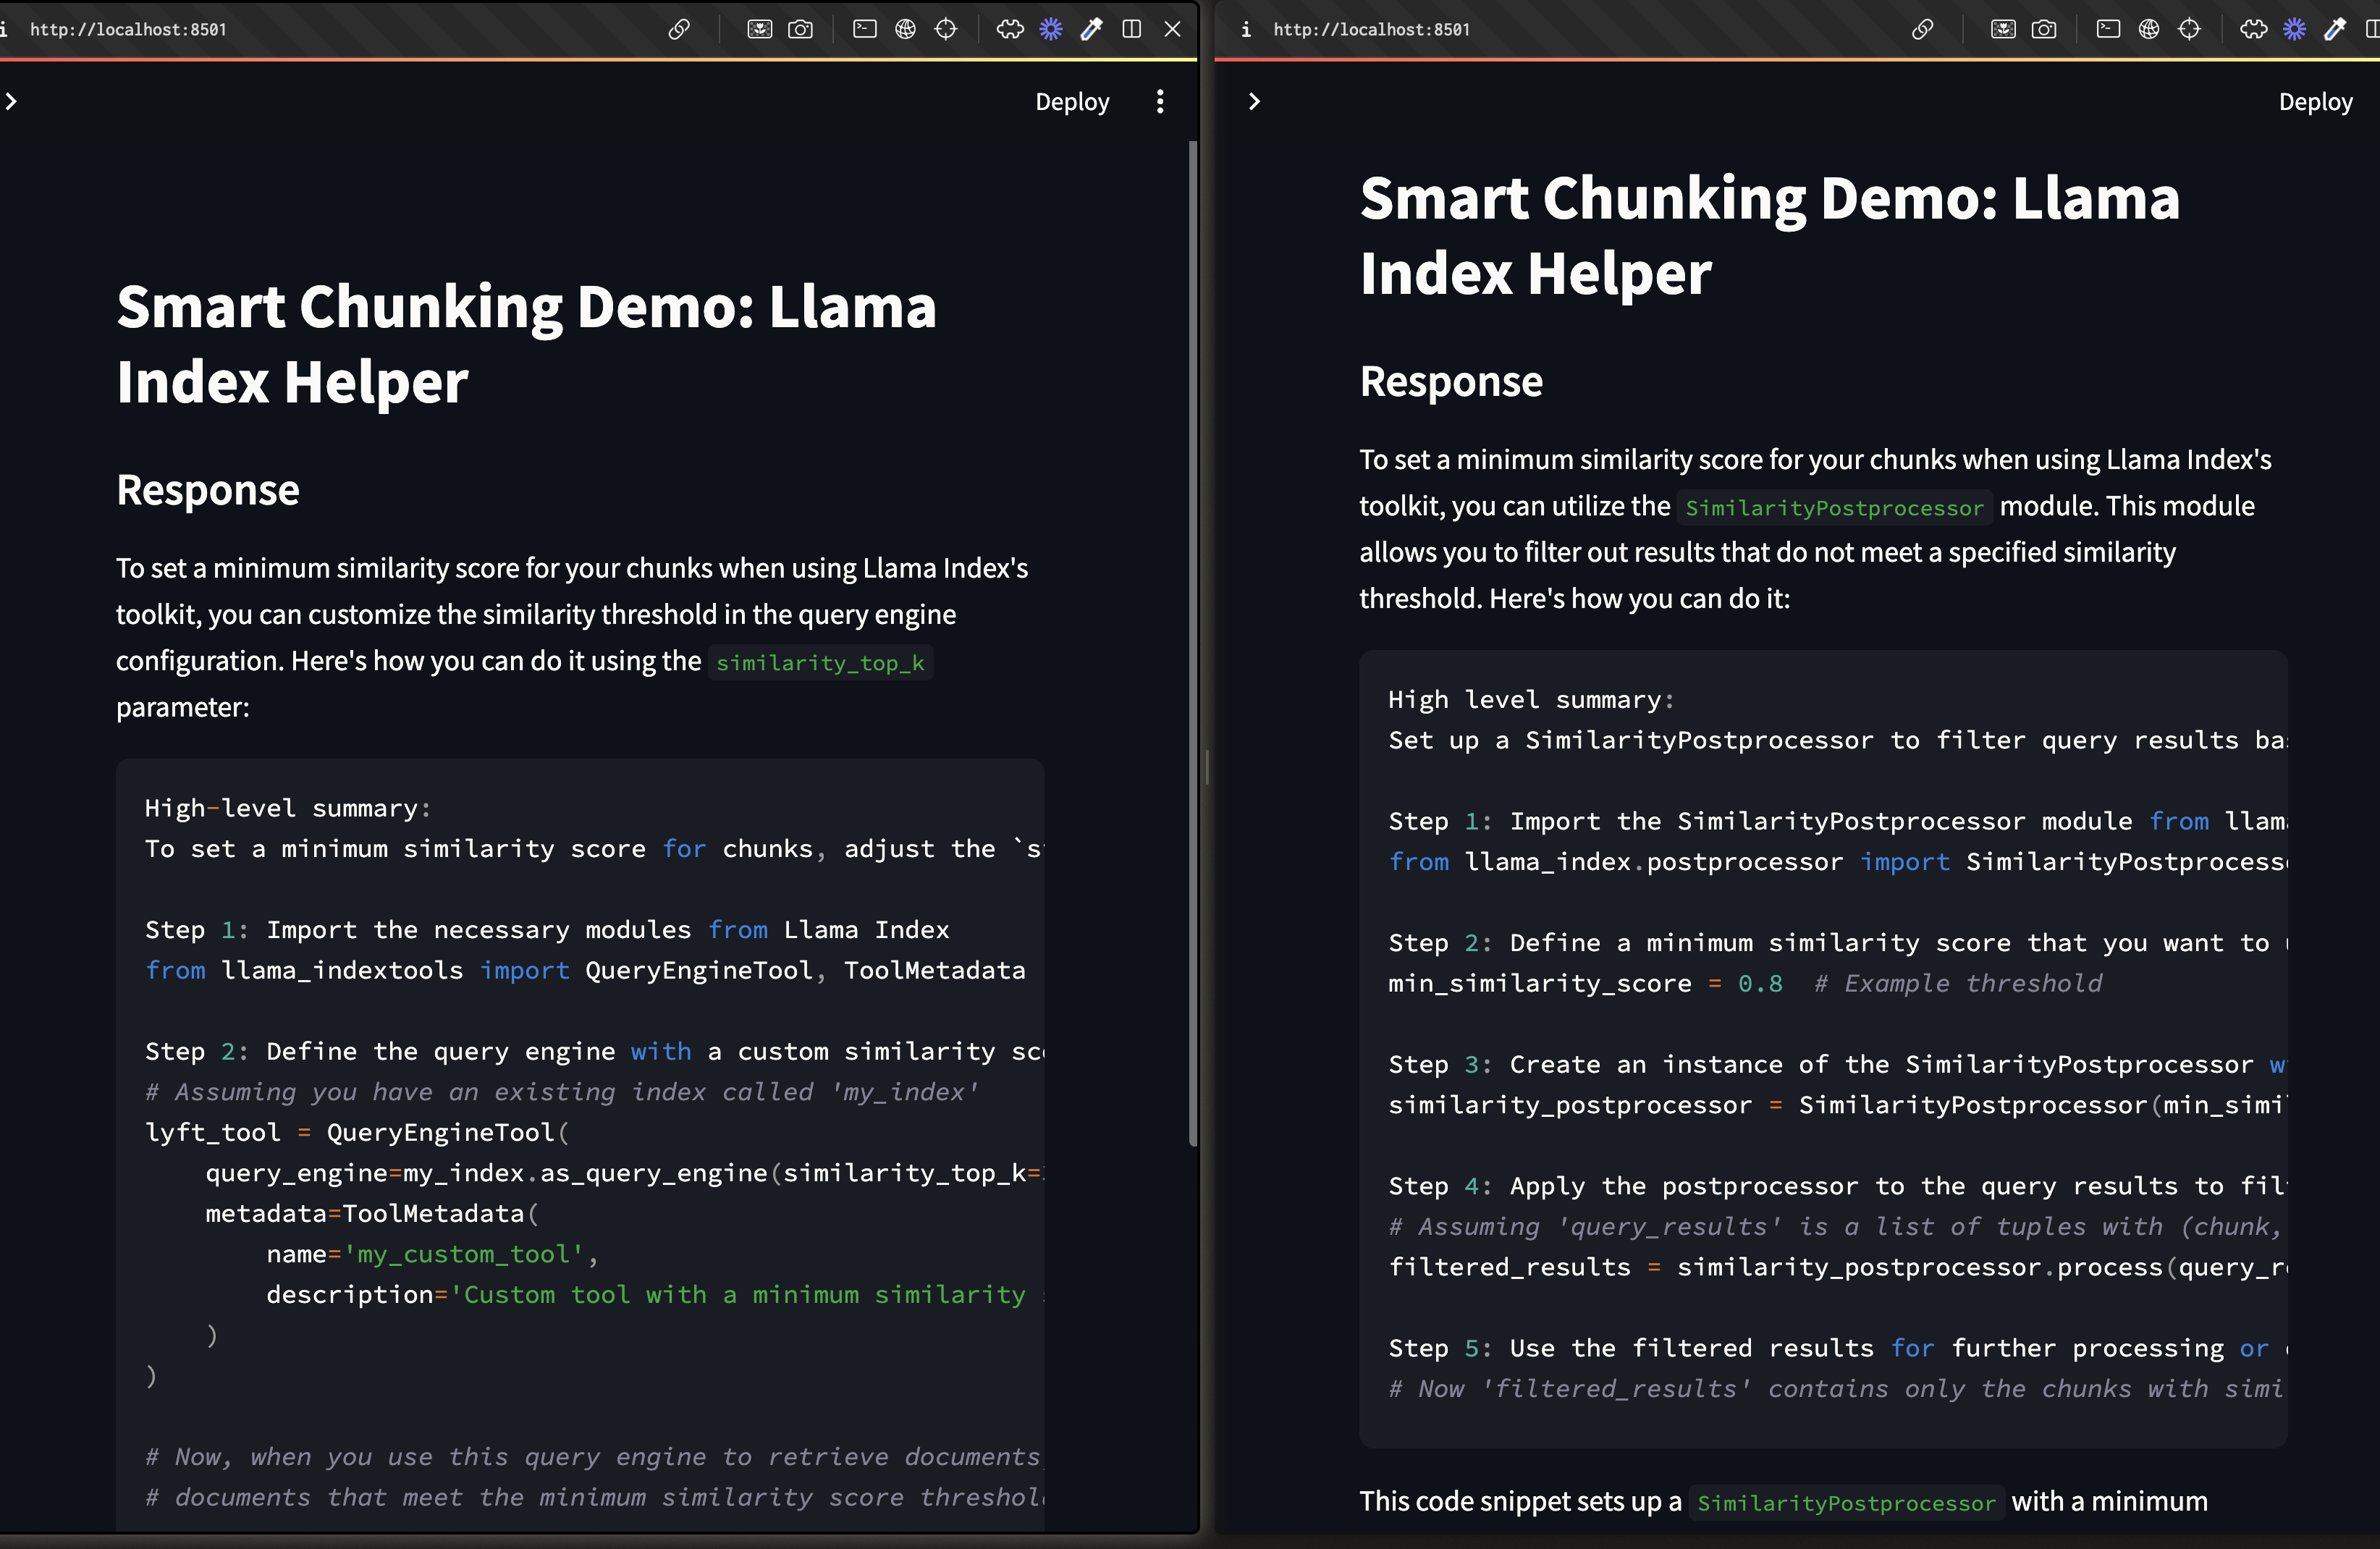Toggle the crosshair inspect mode in right pane

2190,29
